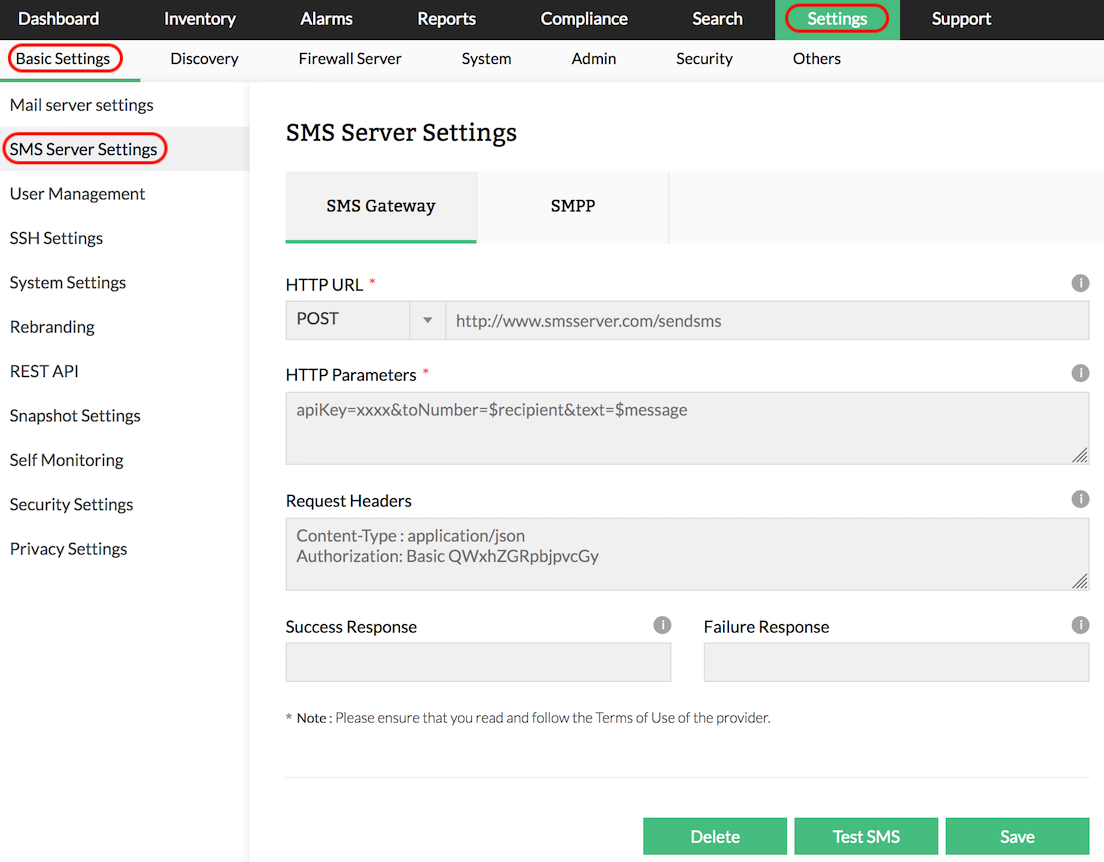The width and height of the screenshot is (1104, 862).
Task: Switch to the SMPP tab
Action: [x=572, y=207]
